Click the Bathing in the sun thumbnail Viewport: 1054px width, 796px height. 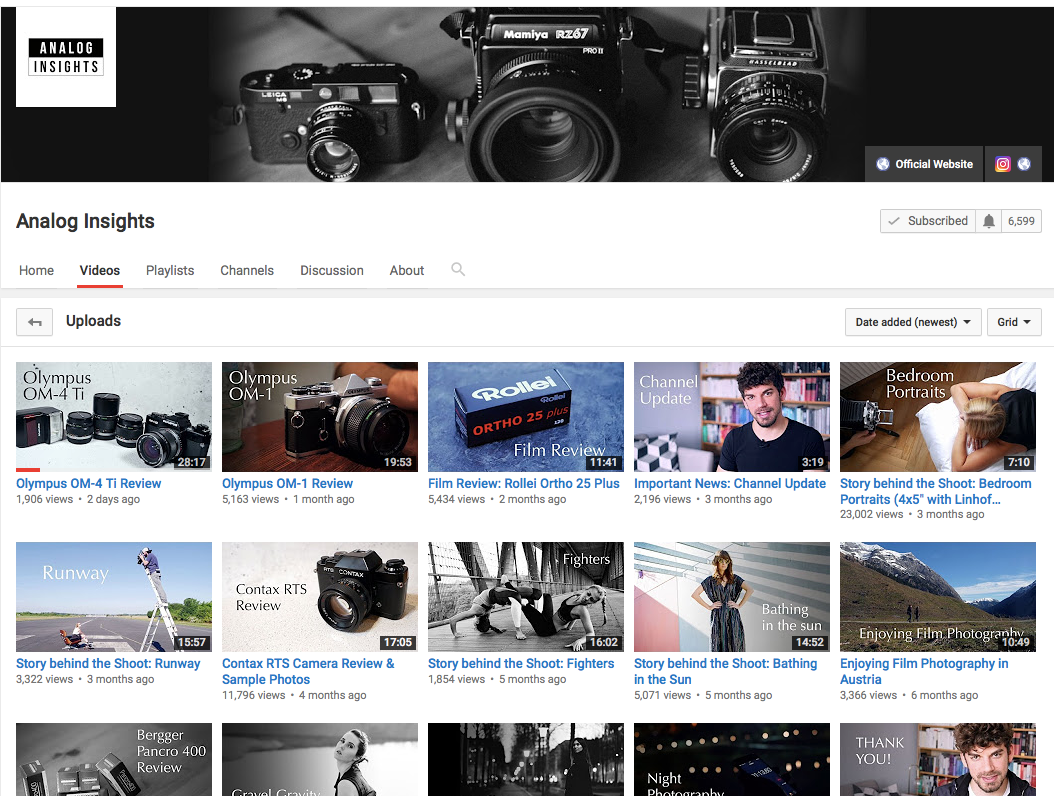(731, 597)
